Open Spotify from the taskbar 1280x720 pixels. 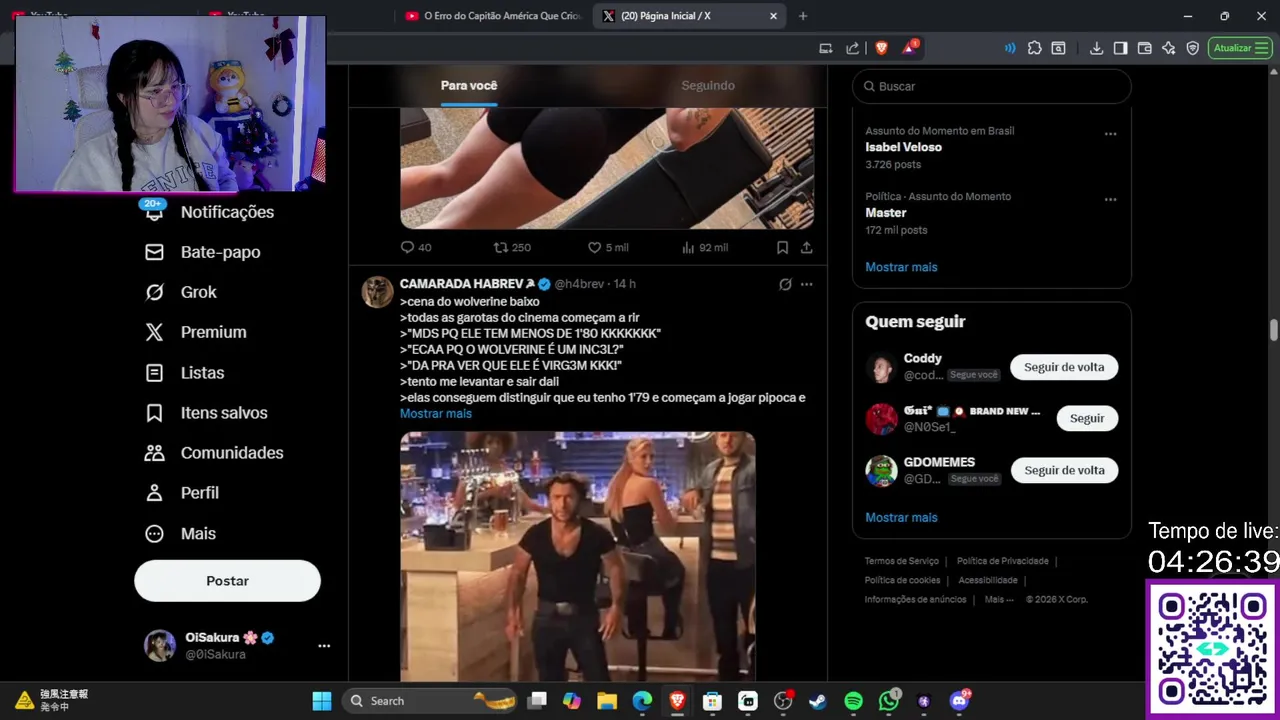[853, 701]
